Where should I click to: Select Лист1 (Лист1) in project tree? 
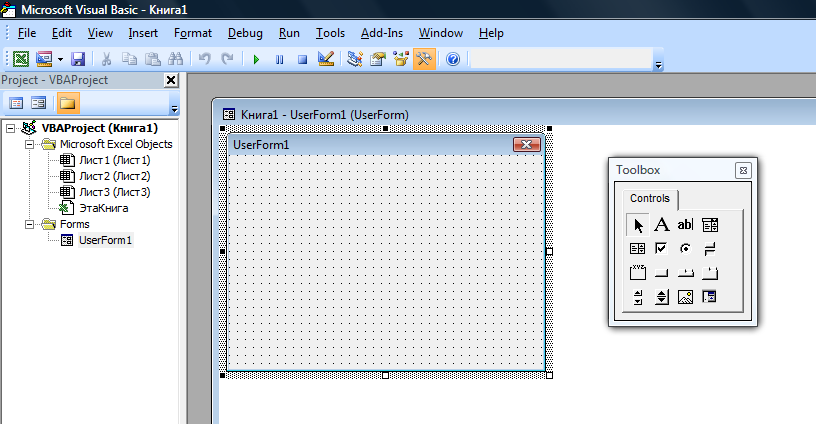114,160
